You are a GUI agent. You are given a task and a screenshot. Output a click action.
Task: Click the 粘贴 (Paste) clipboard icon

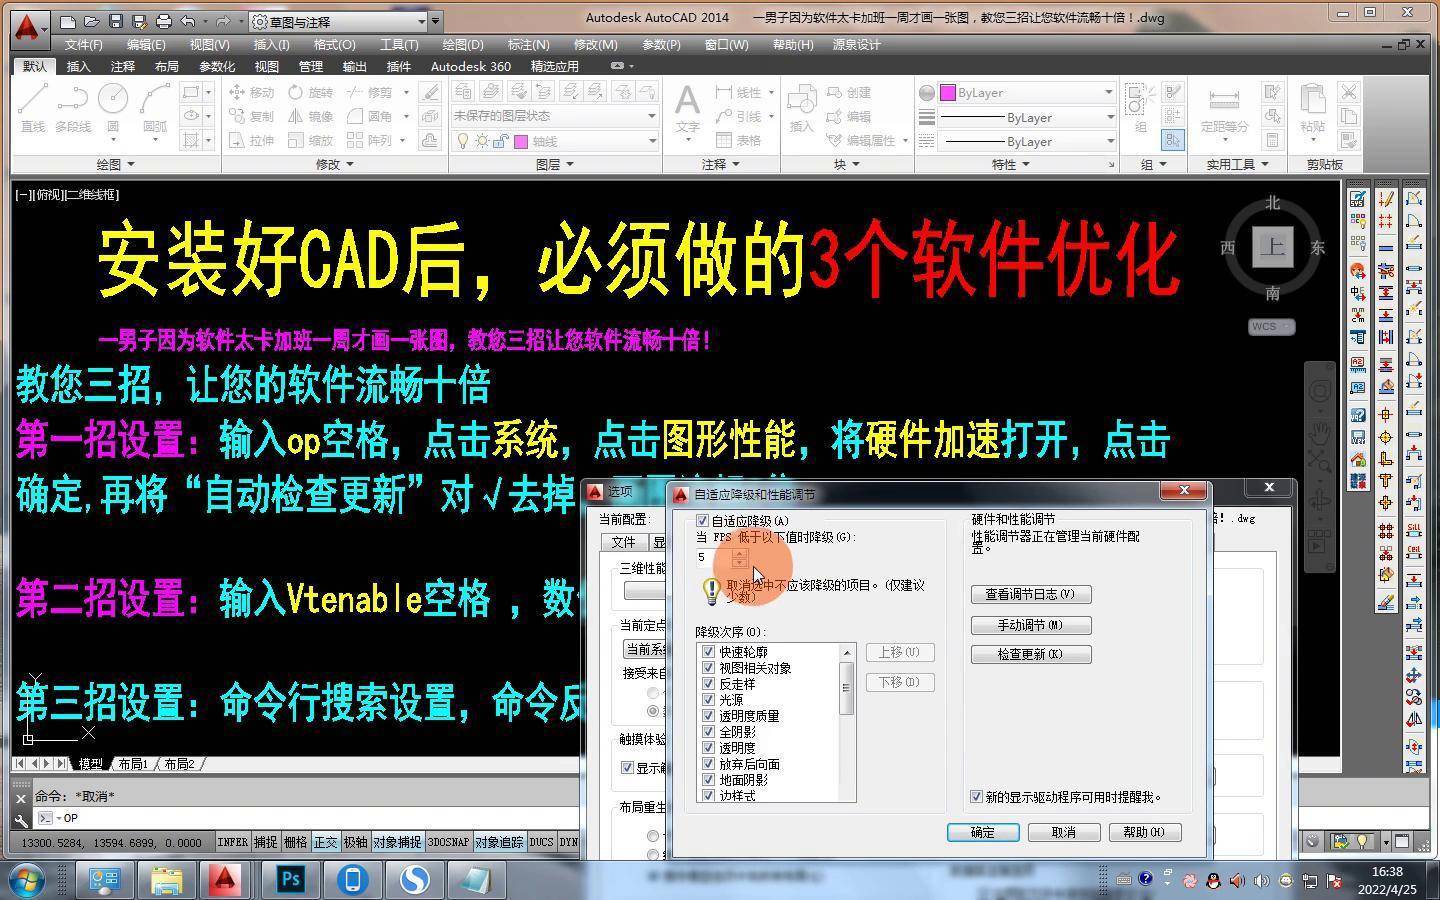(x=1312, y=108)
